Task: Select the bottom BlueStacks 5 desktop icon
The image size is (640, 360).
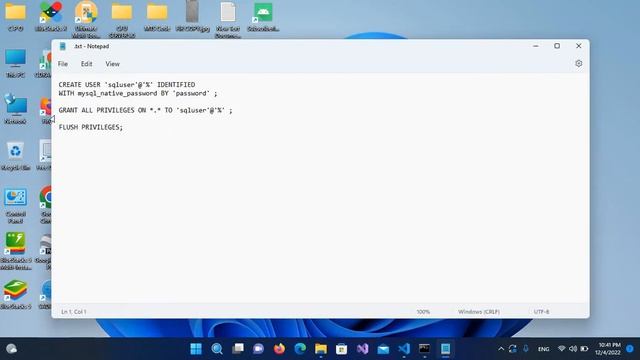Action: point(16,295)
